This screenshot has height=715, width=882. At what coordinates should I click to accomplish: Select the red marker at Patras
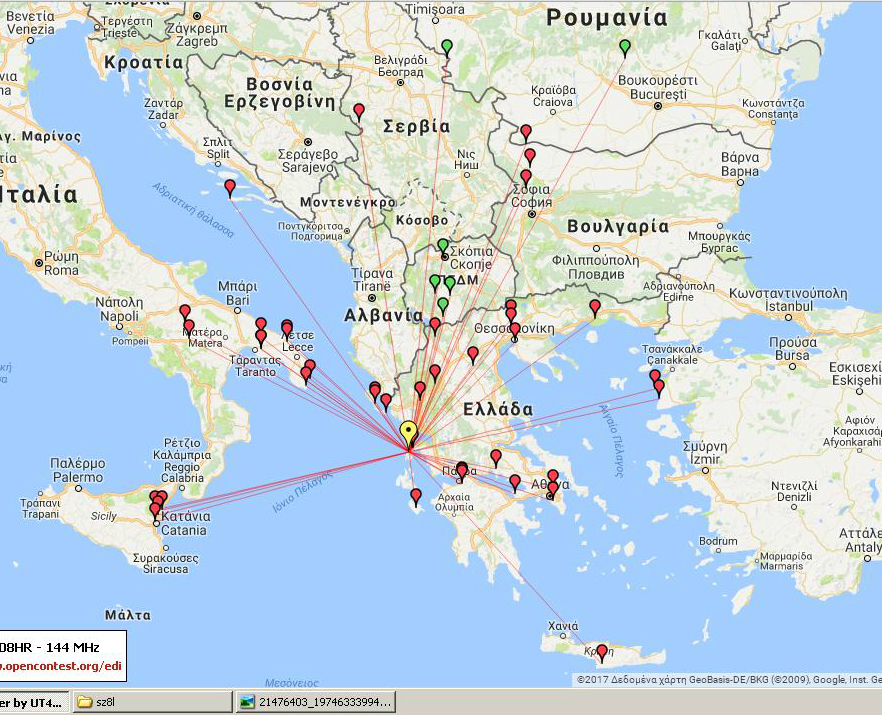[462, 471]
